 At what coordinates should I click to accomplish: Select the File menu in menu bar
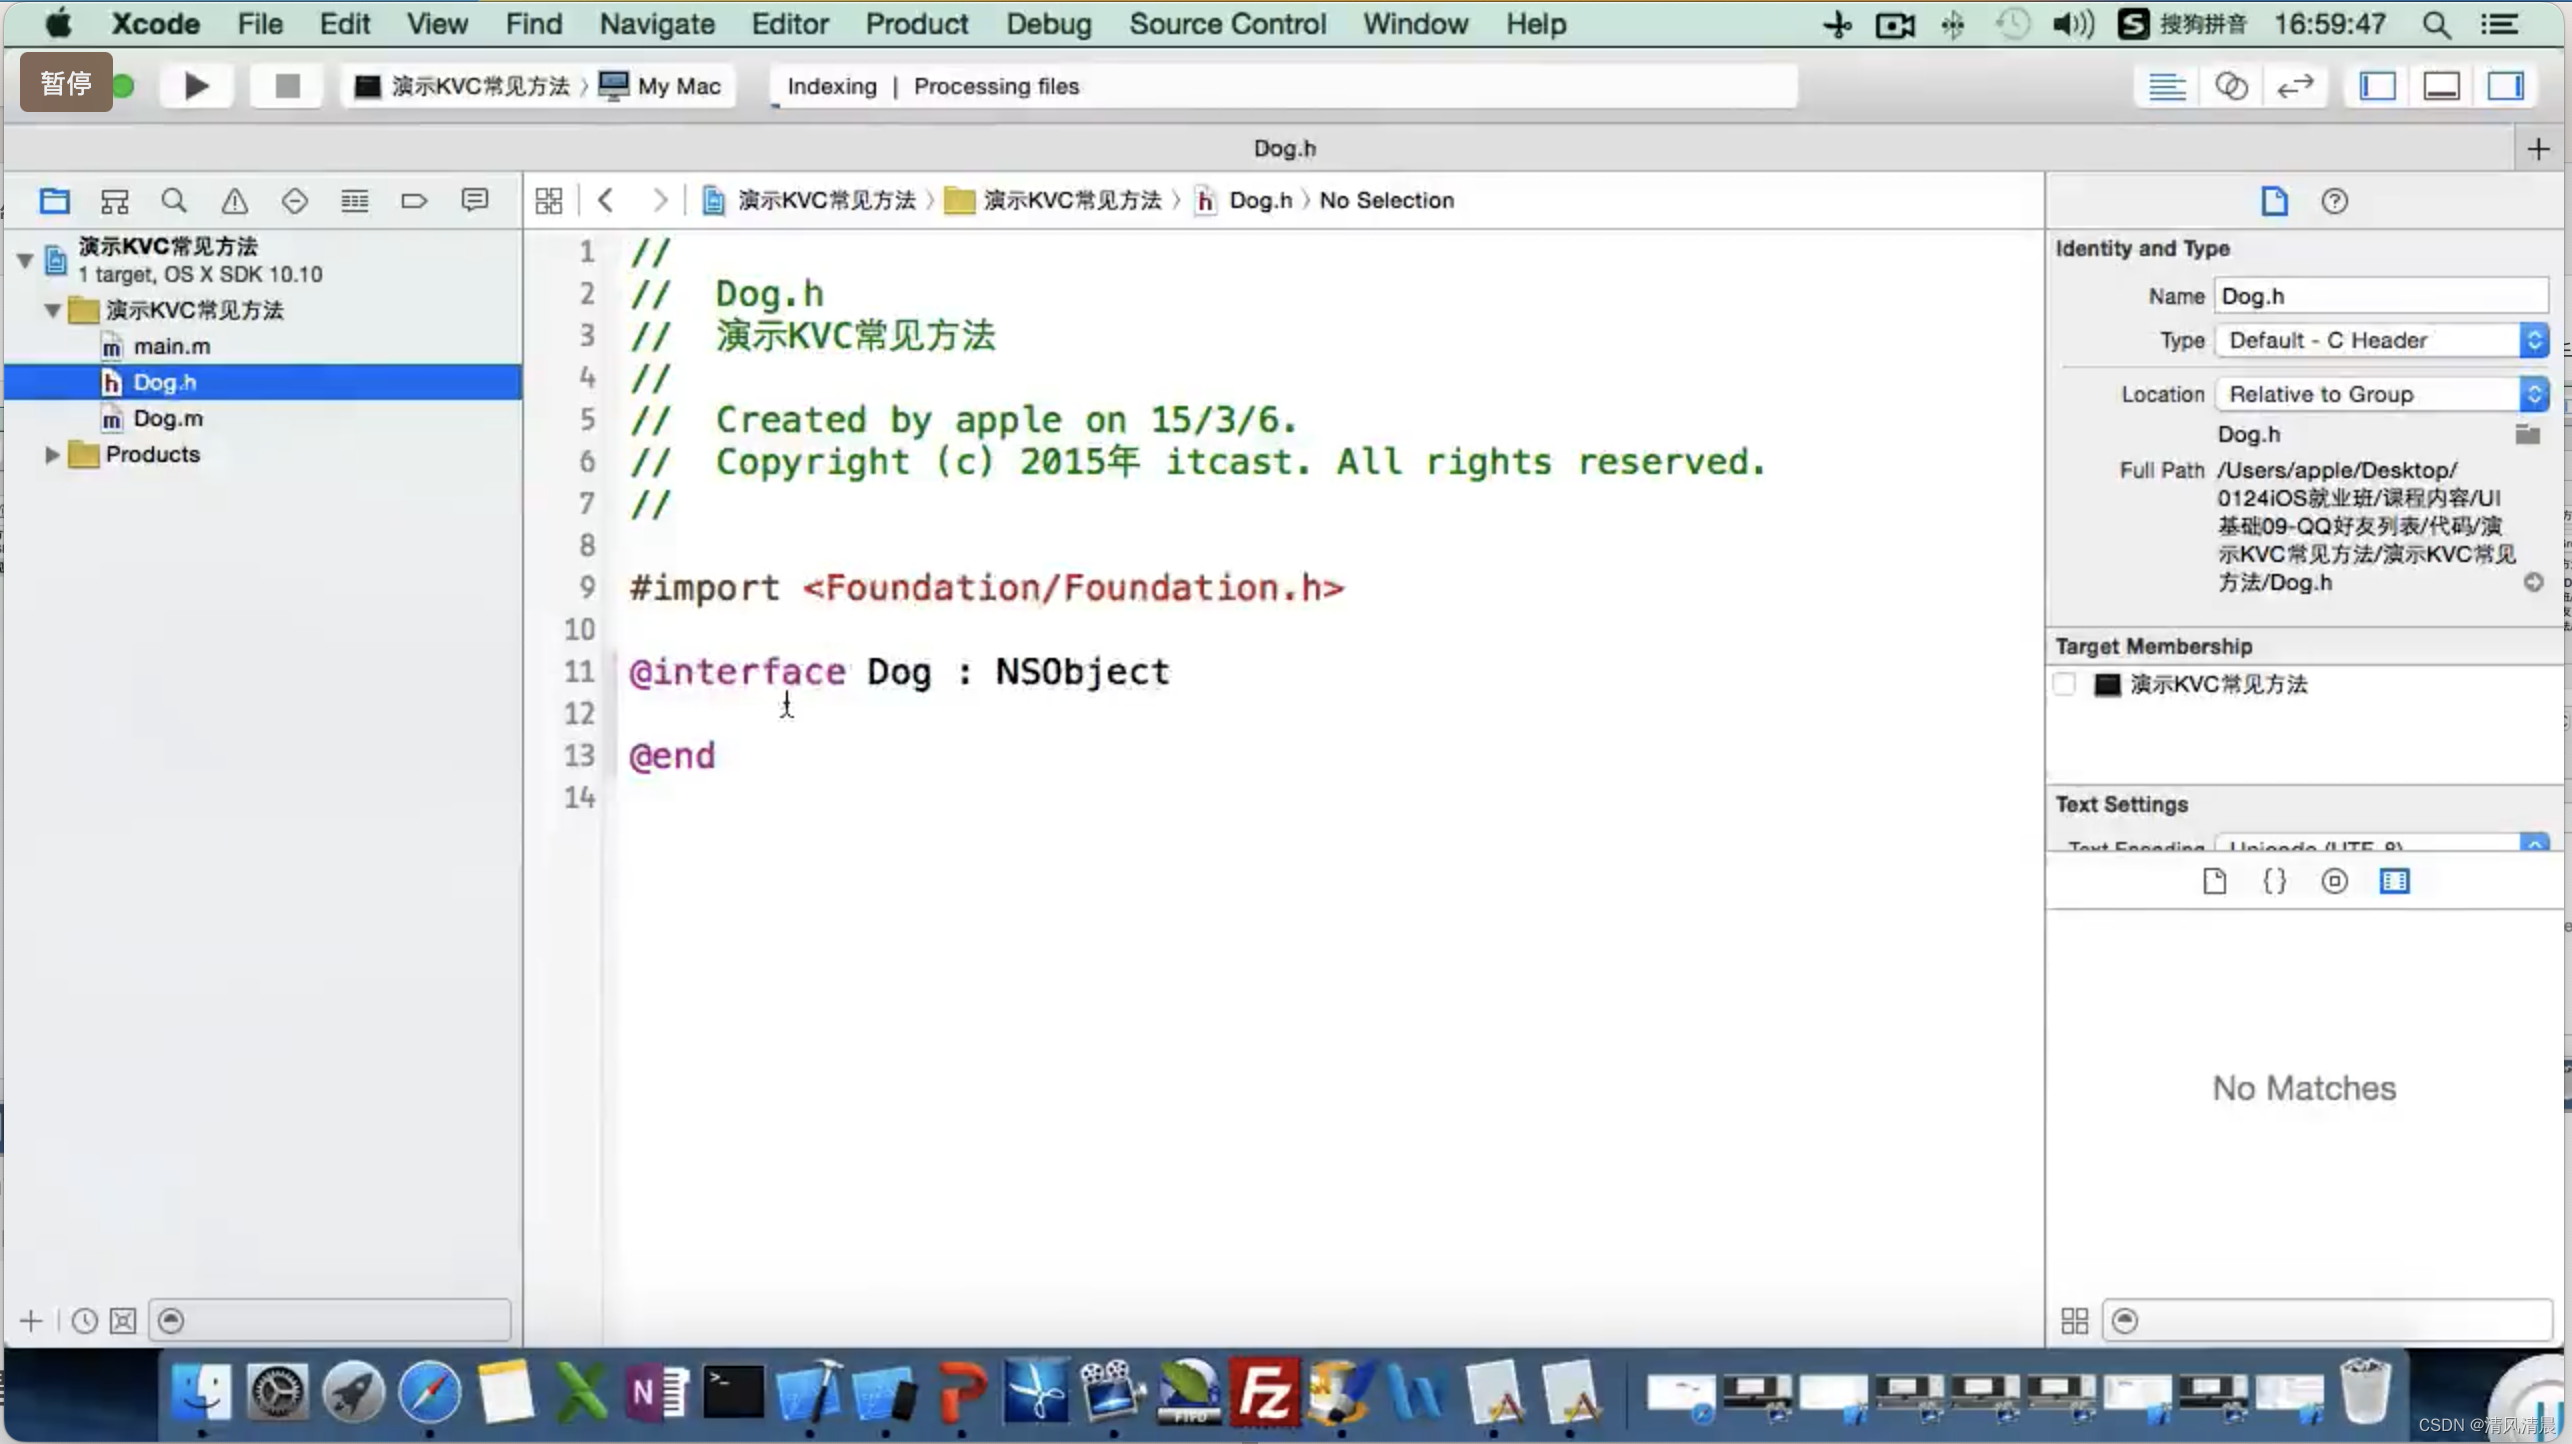[261, 23]
